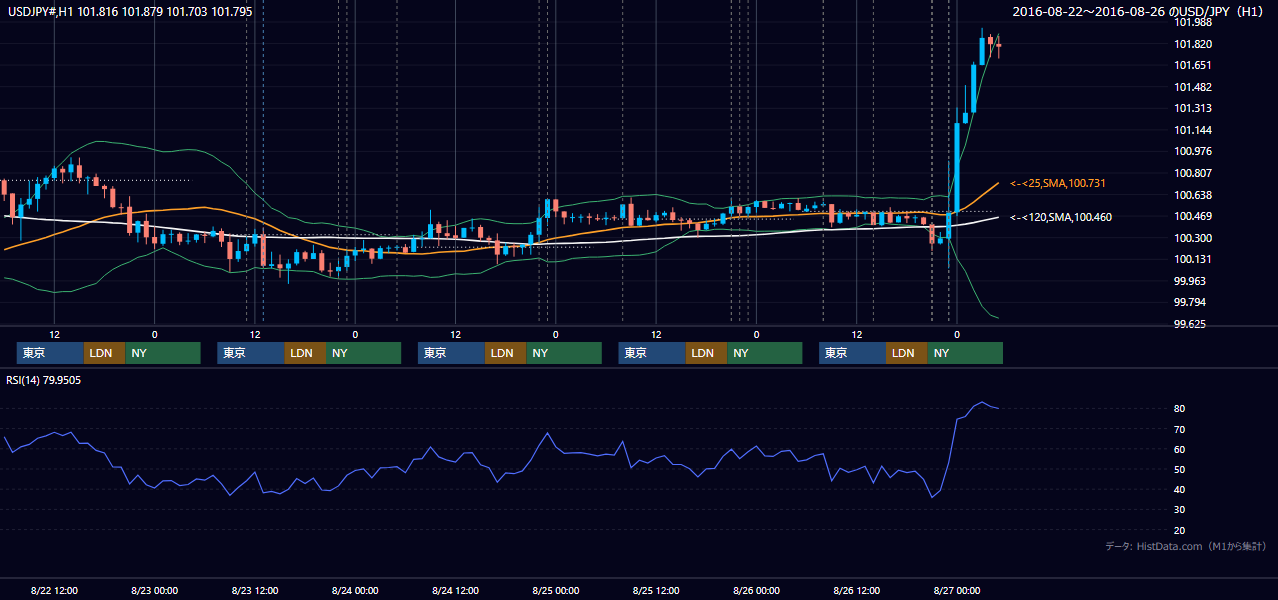
Task: Click the 8/22 12:00 time axis label
Action: (54, 591)
